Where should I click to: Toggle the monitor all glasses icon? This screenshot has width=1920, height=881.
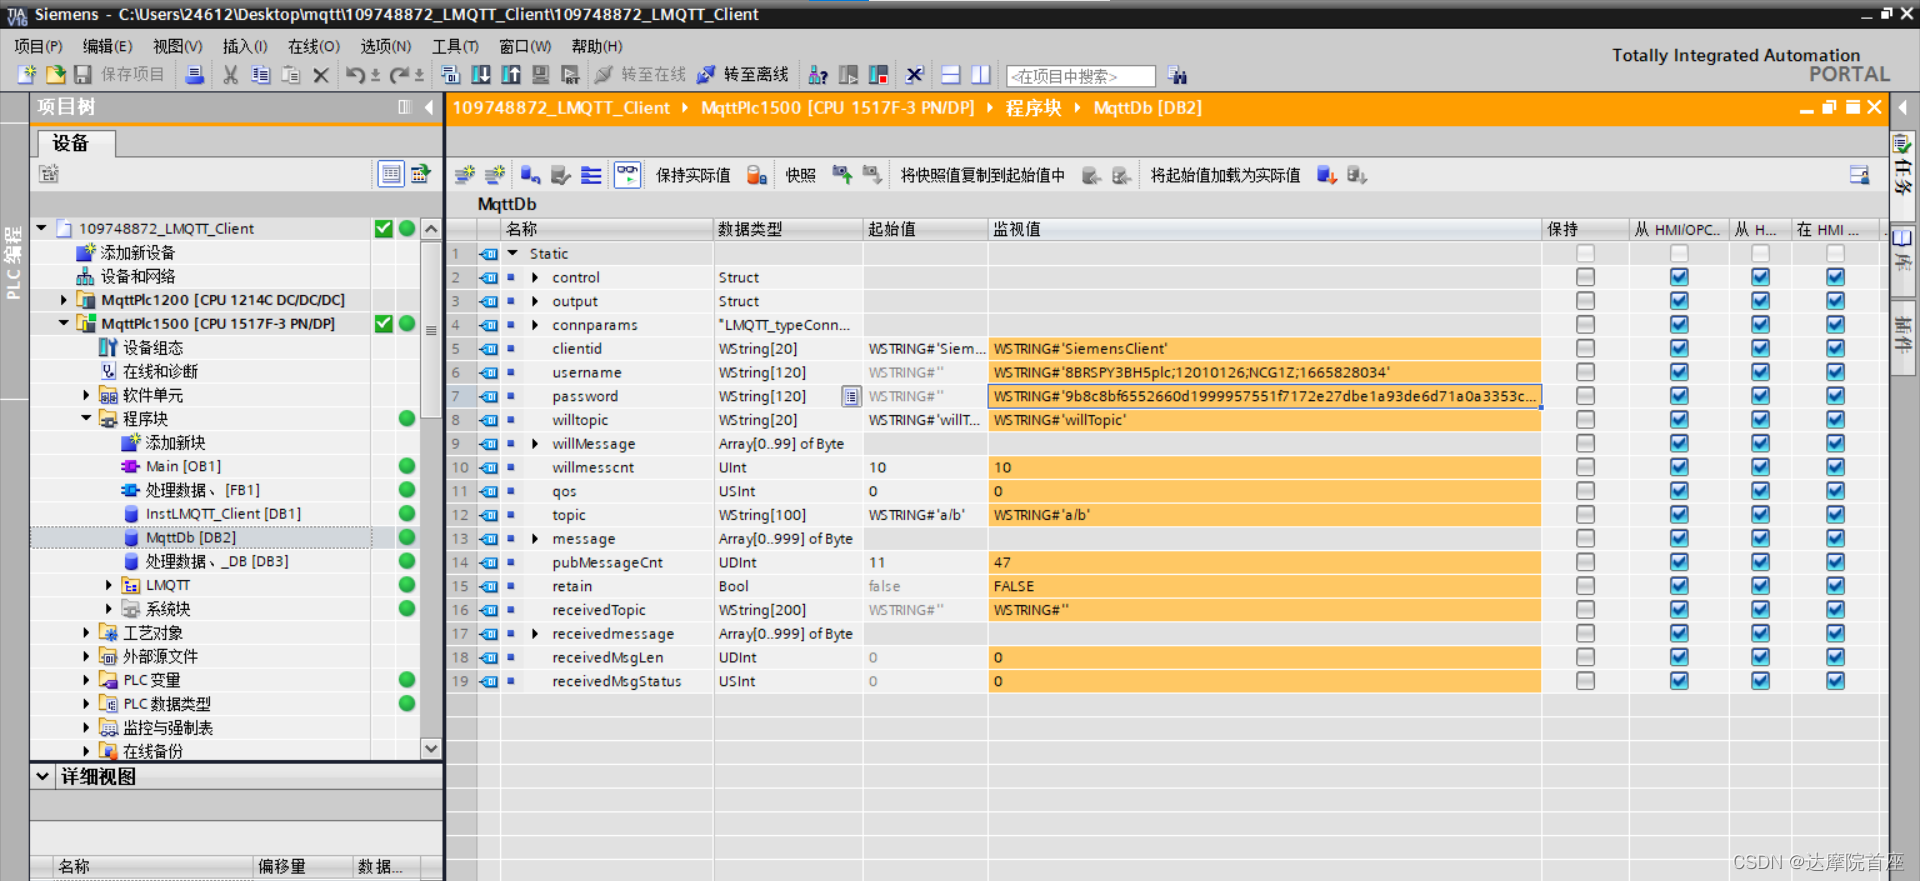point(628,175)
